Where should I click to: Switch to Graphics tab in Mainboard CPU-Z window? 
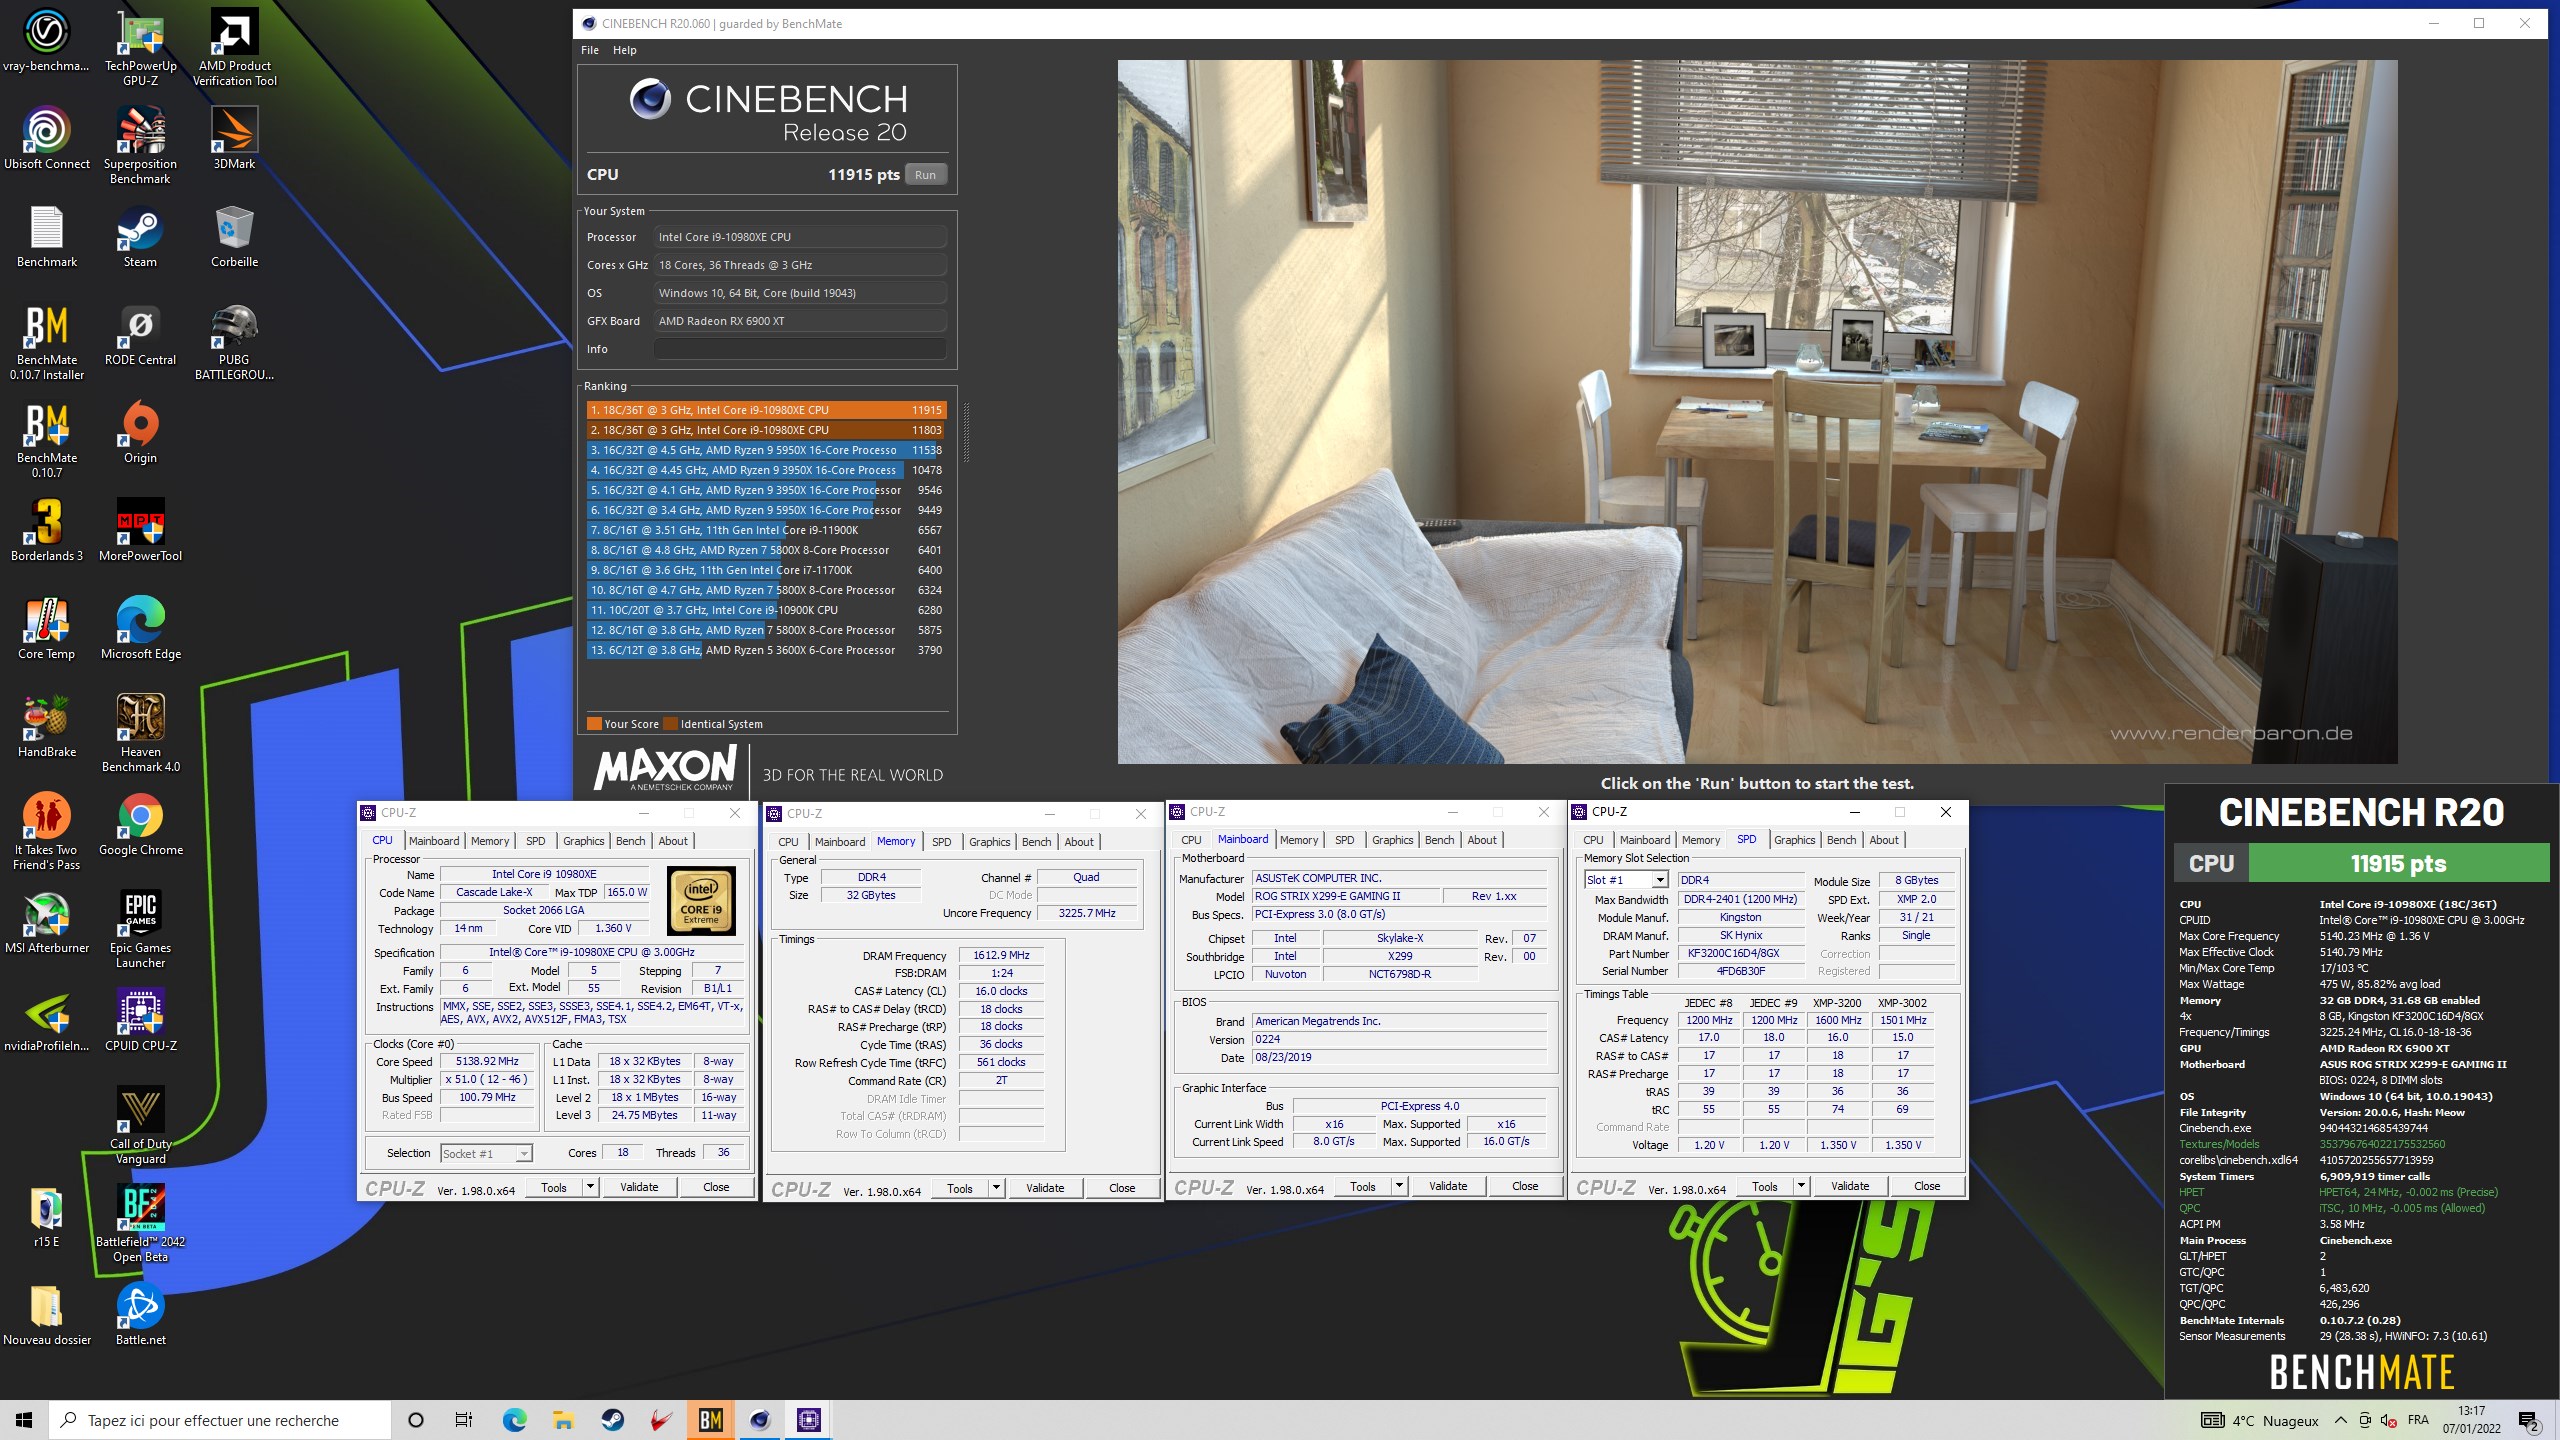(x=1392, y=840)
